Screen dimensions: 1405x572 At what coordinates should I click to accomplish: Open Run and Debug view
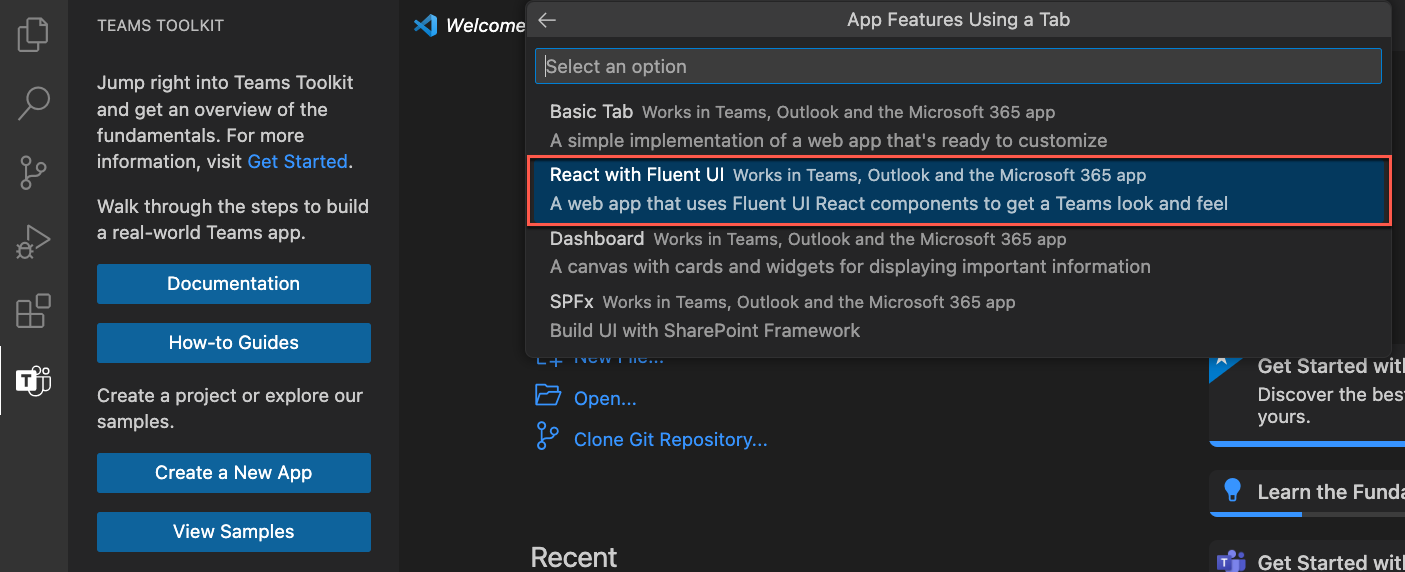33,241
